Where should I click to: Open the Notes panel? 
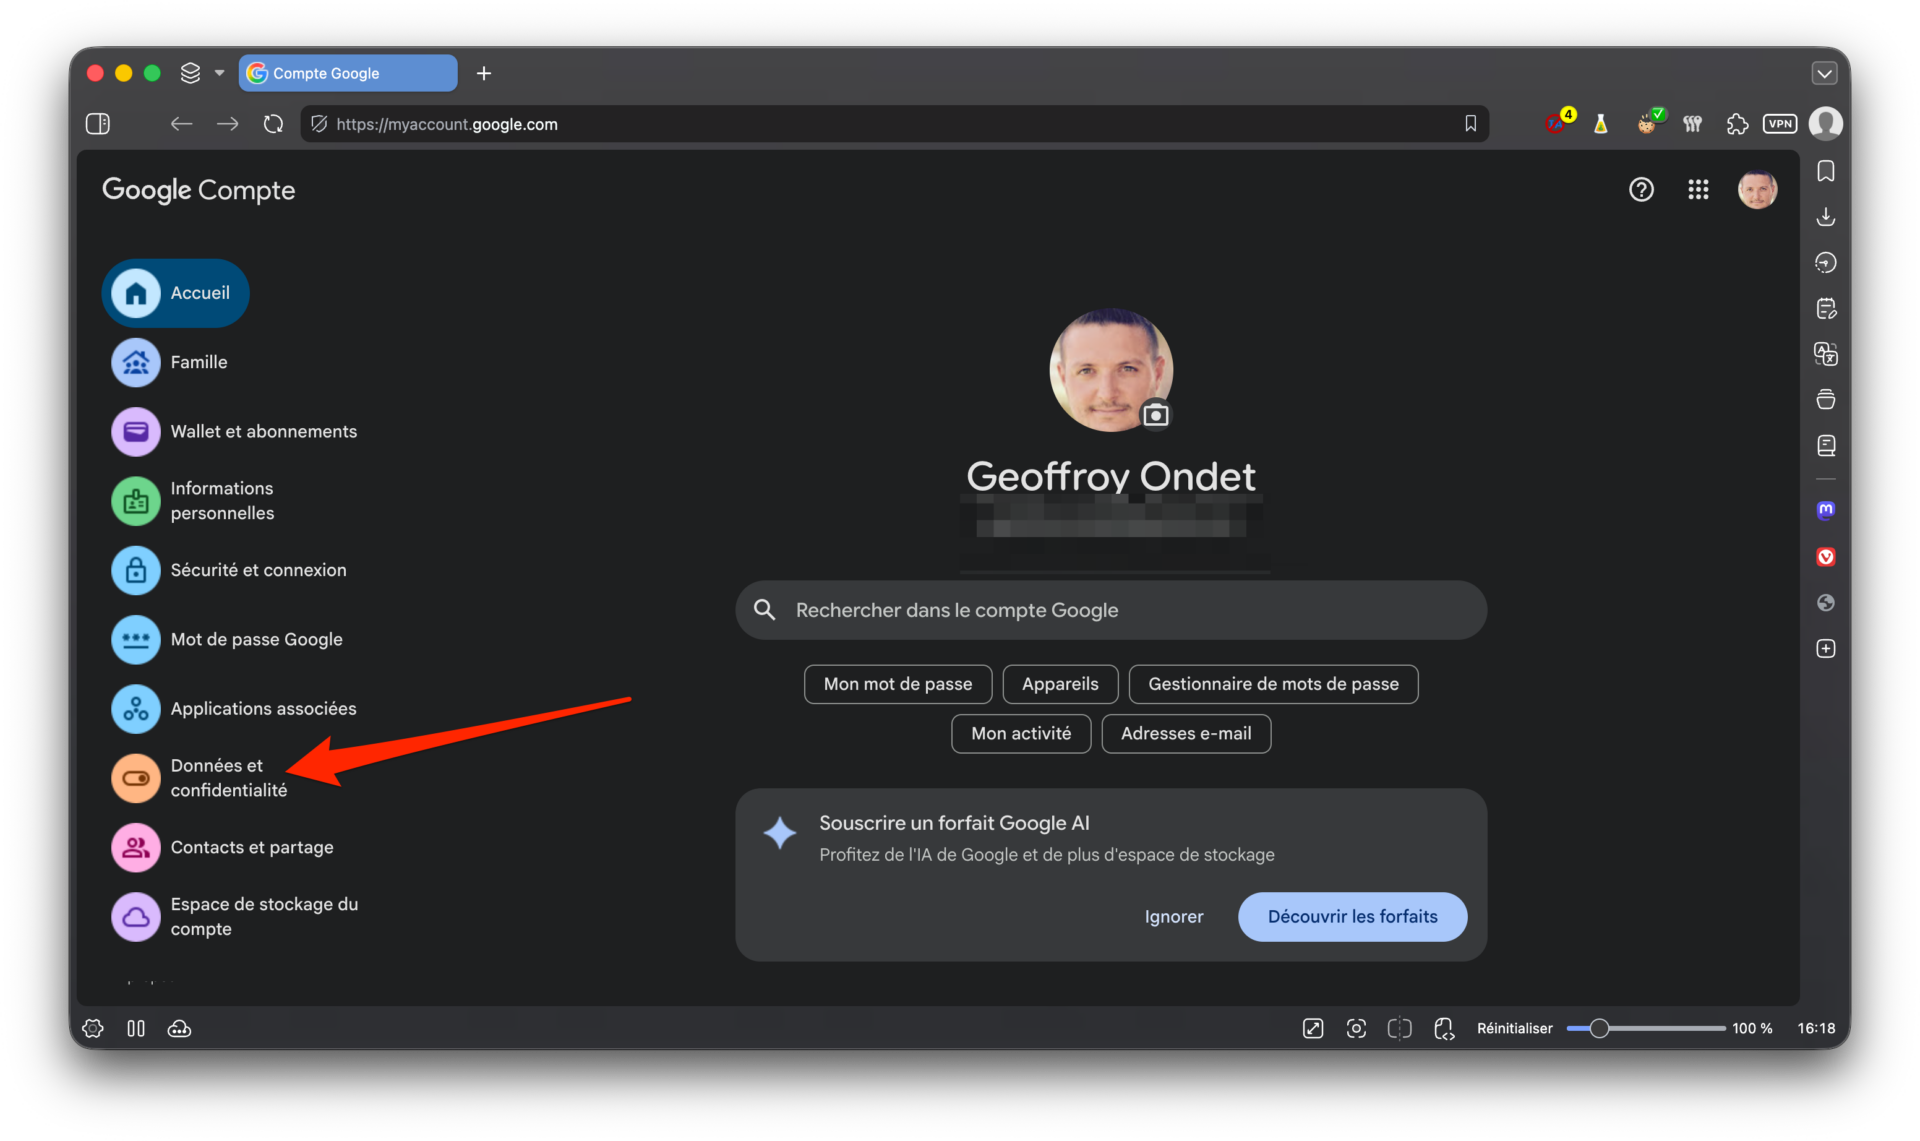coord(1826,309)
